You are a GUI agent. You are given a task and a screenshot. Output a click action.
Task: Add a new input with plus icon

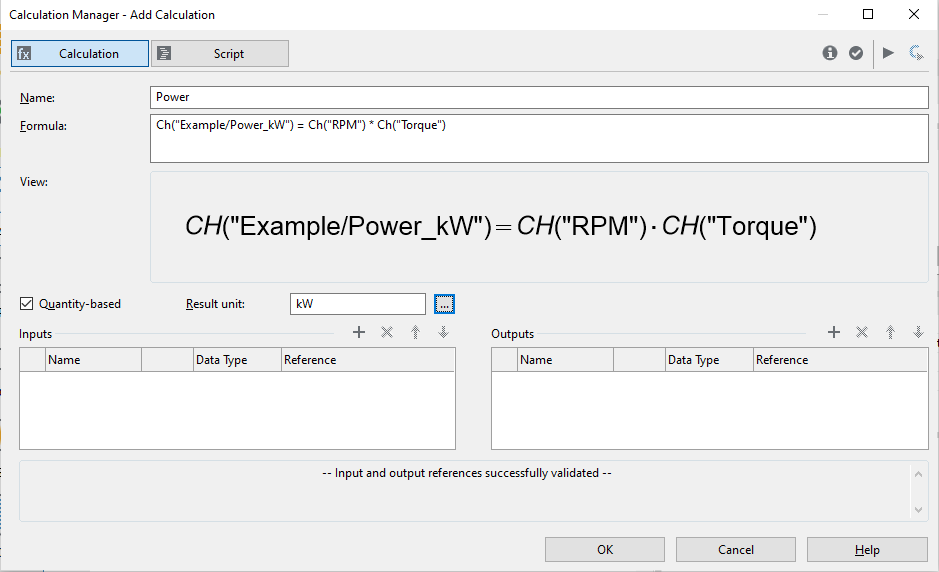(360, 333)
